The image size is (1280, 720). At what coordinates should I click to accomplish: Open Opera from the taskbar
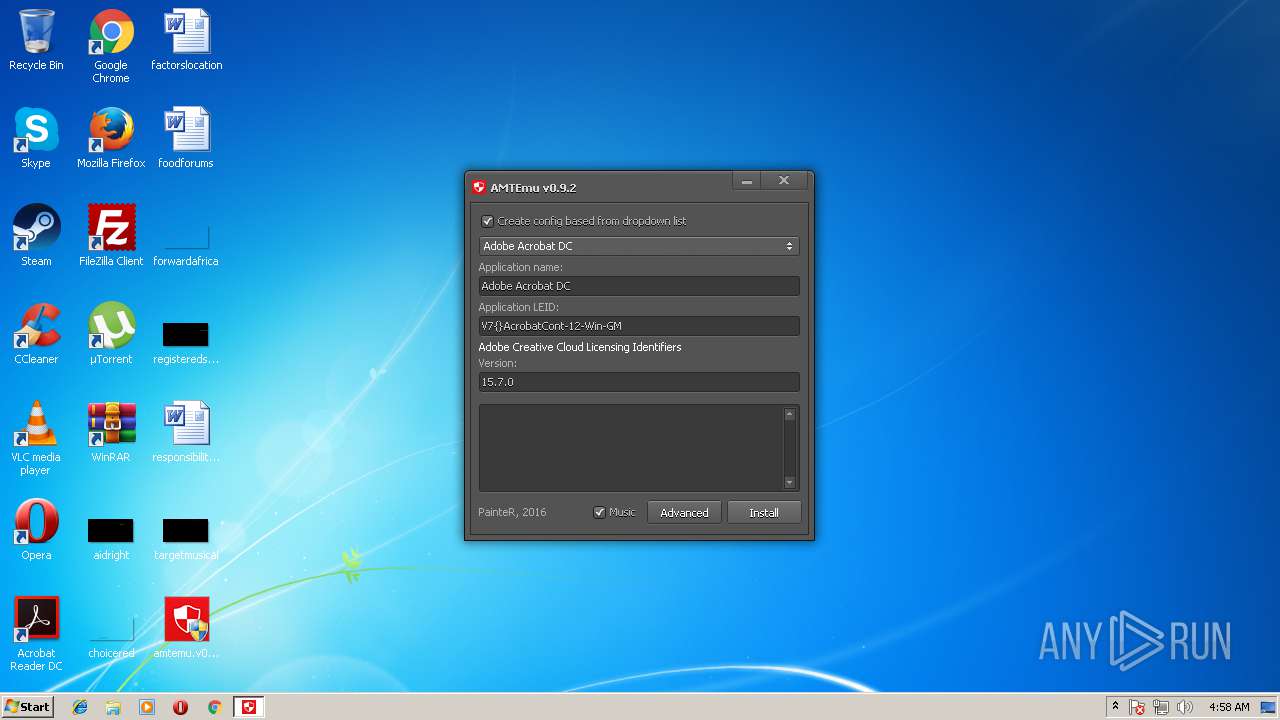tap(180, 707)
